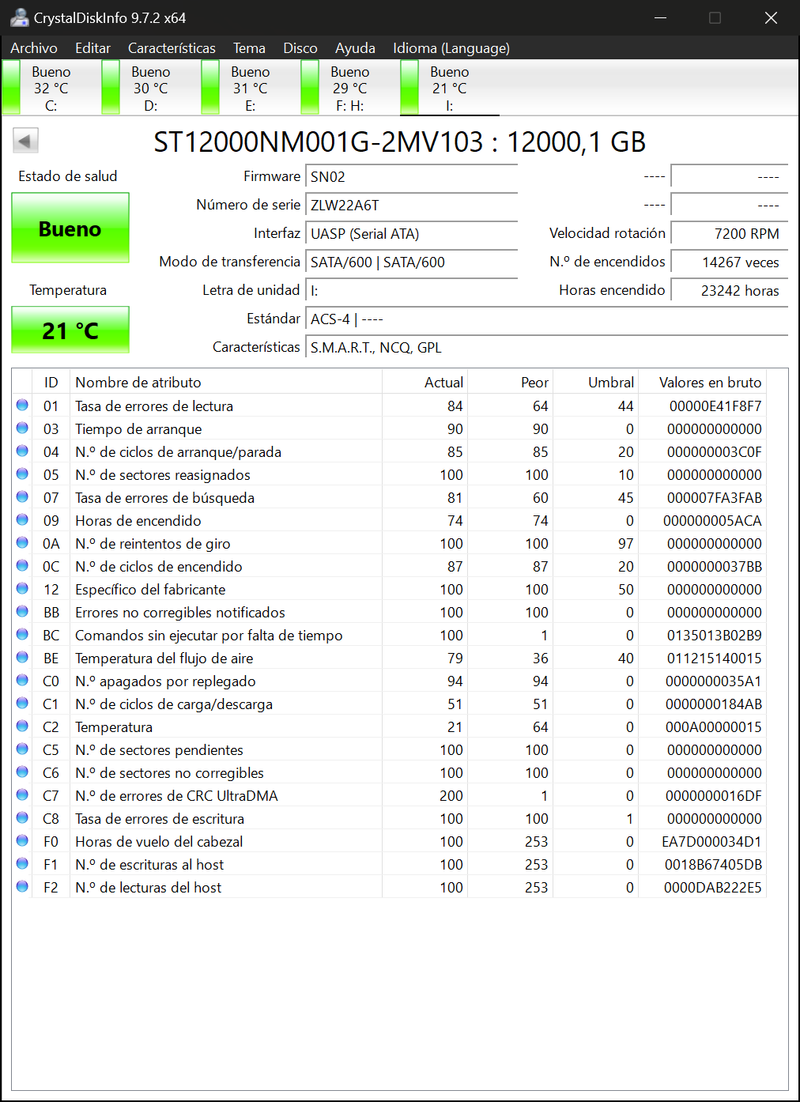Click status orb for Temperatura del flujo de aire
Viewport: 800px width, 1102px height.
(22, 657)
